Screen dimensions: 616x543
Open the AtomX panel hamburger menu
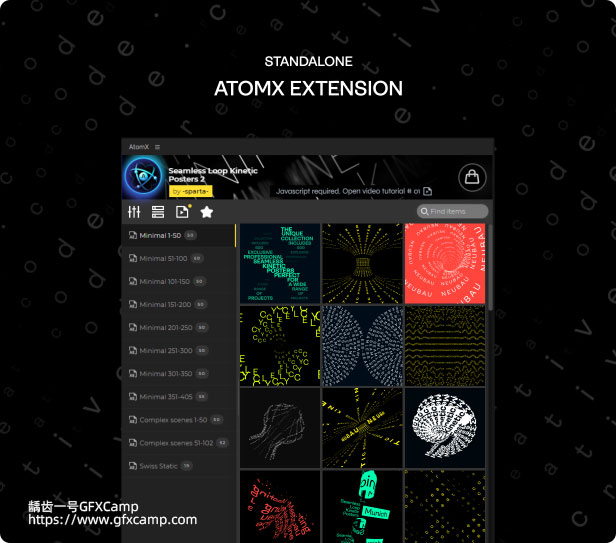tap(157, 147)
